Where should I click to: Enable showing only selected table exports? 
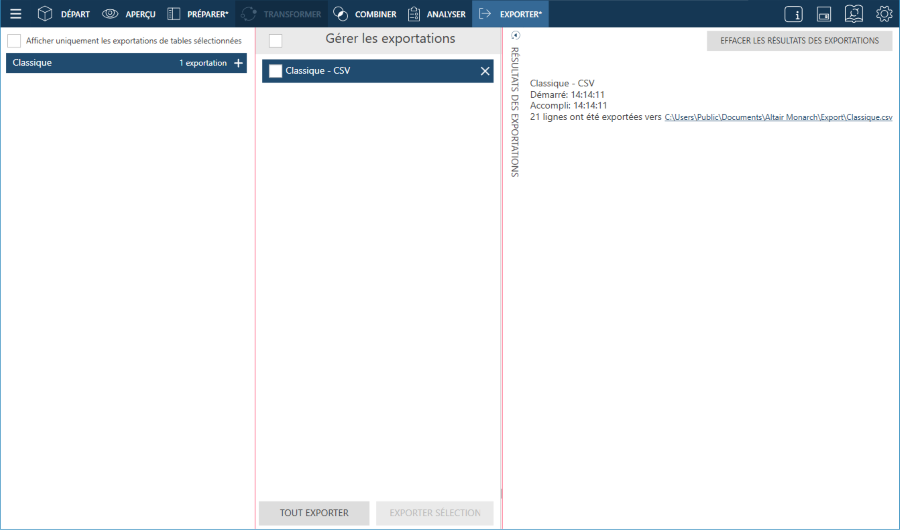[x=14, y=41]
